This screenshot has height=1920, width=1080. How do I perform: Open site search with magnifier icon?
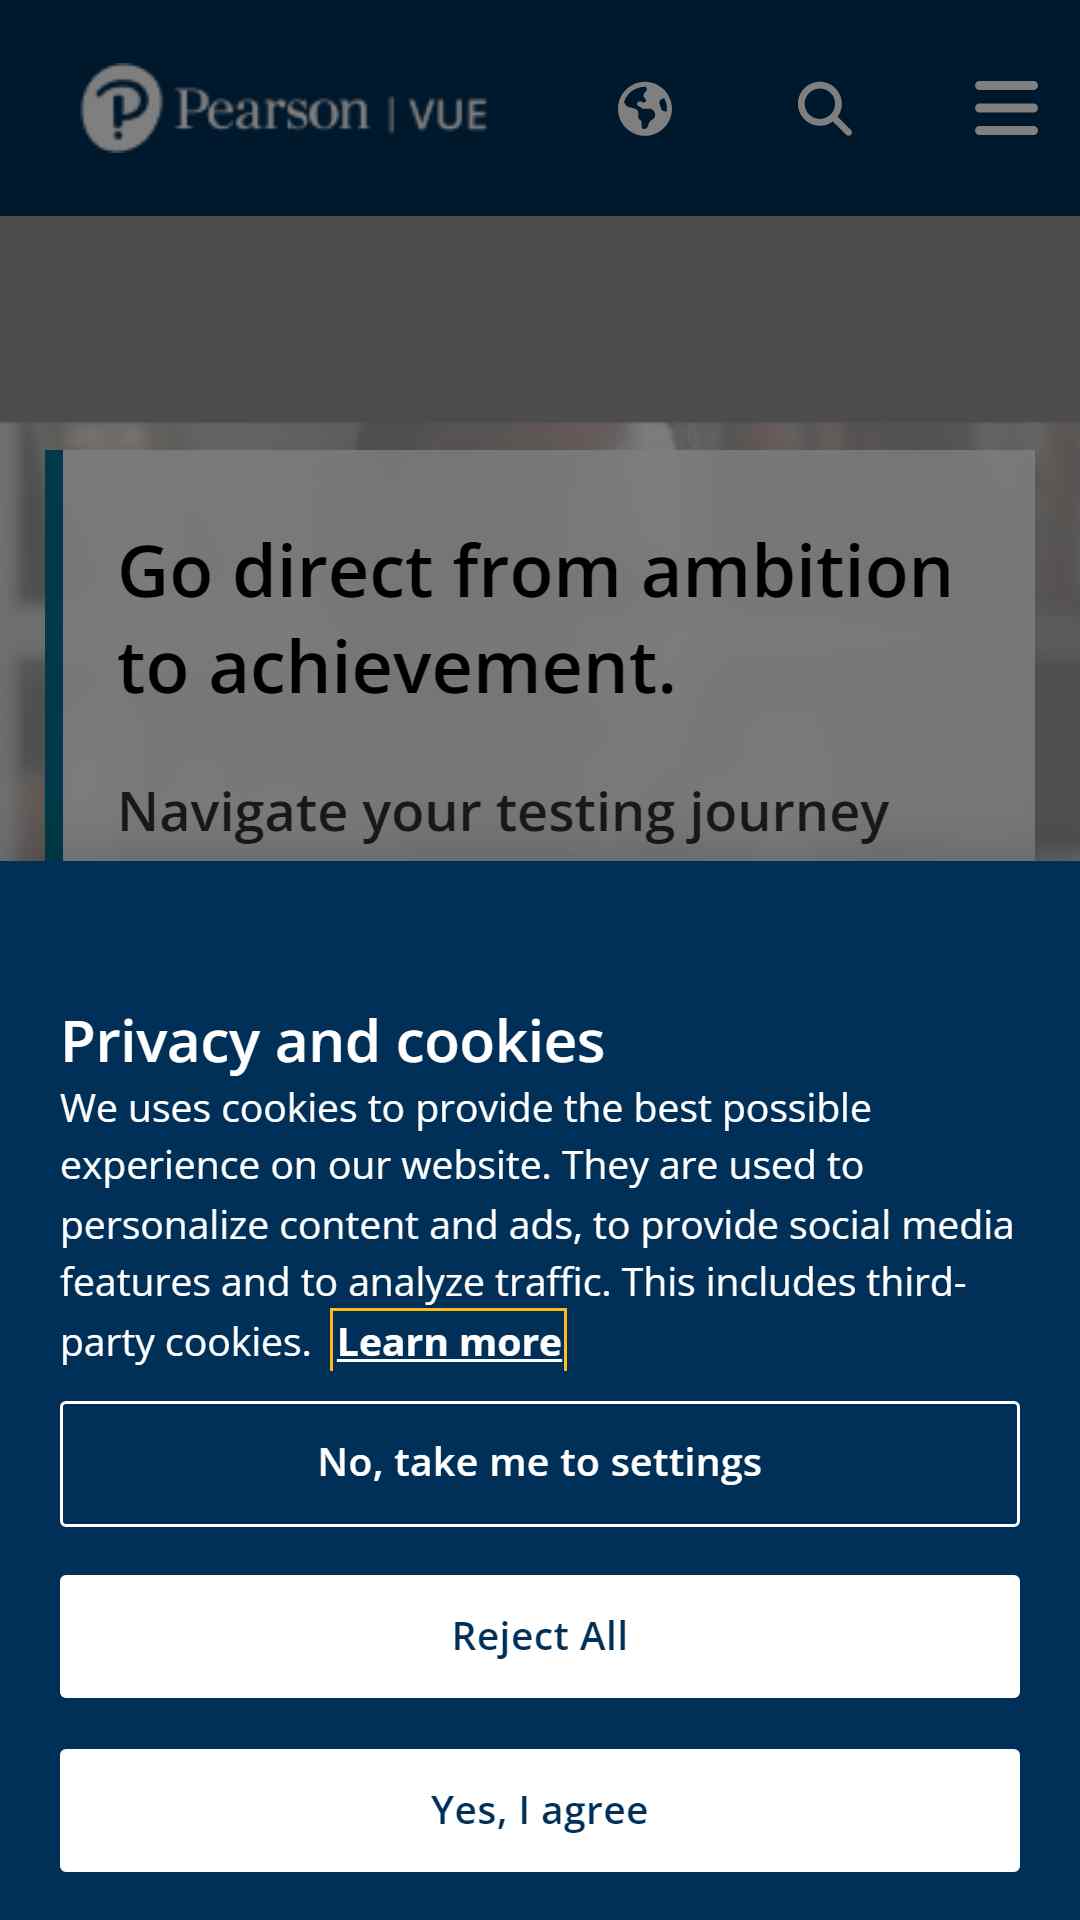[825, 109]
